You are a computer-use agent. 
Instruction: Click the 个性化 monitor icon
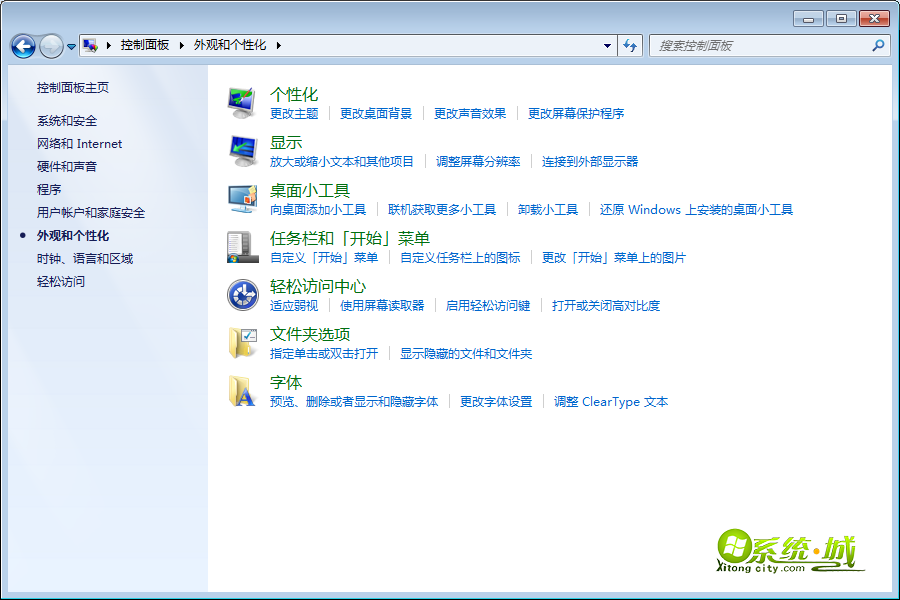242,102
